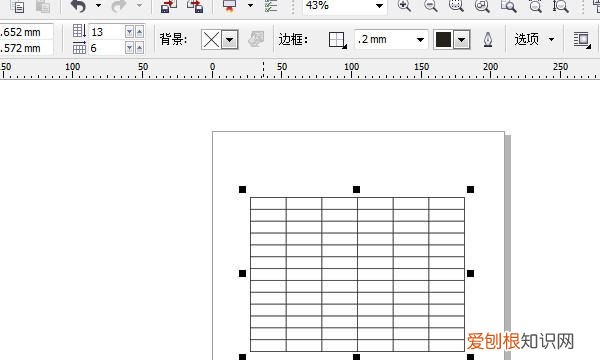Click the table rows grid icon
This screenshot has height=360, width=600.
coord(80,31)
